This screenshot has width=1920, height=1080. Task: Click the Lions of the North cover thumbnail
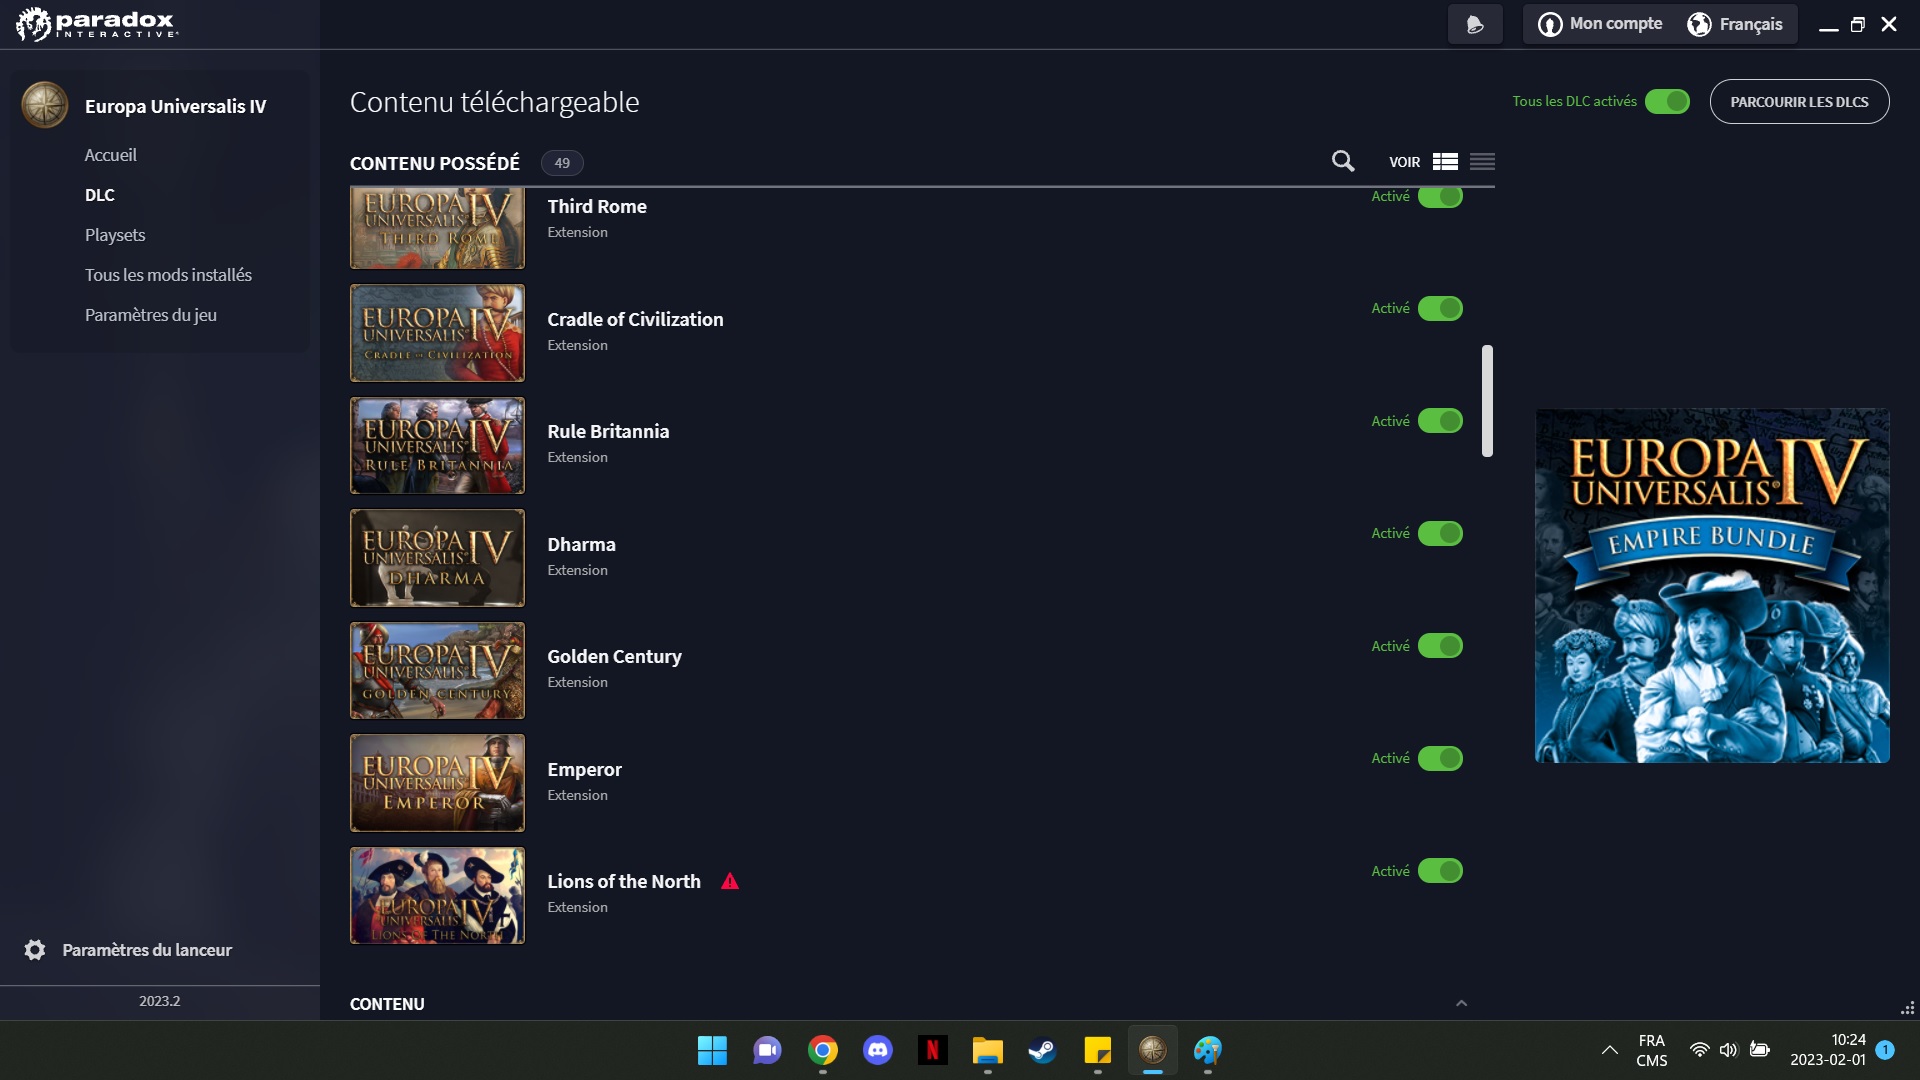pyautogui.click(x=437, y=896)
